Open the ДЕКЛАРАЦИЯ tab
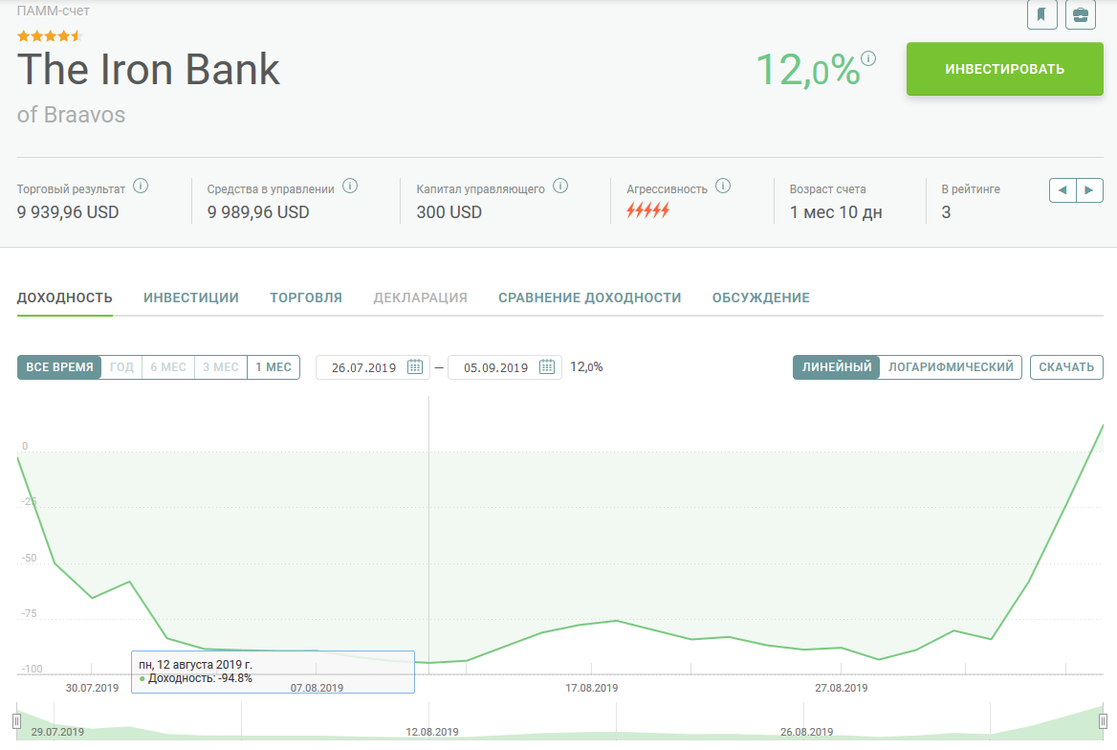Image resolution: width=1117 pixels, height=750 pixels. [x=420, y=298]
